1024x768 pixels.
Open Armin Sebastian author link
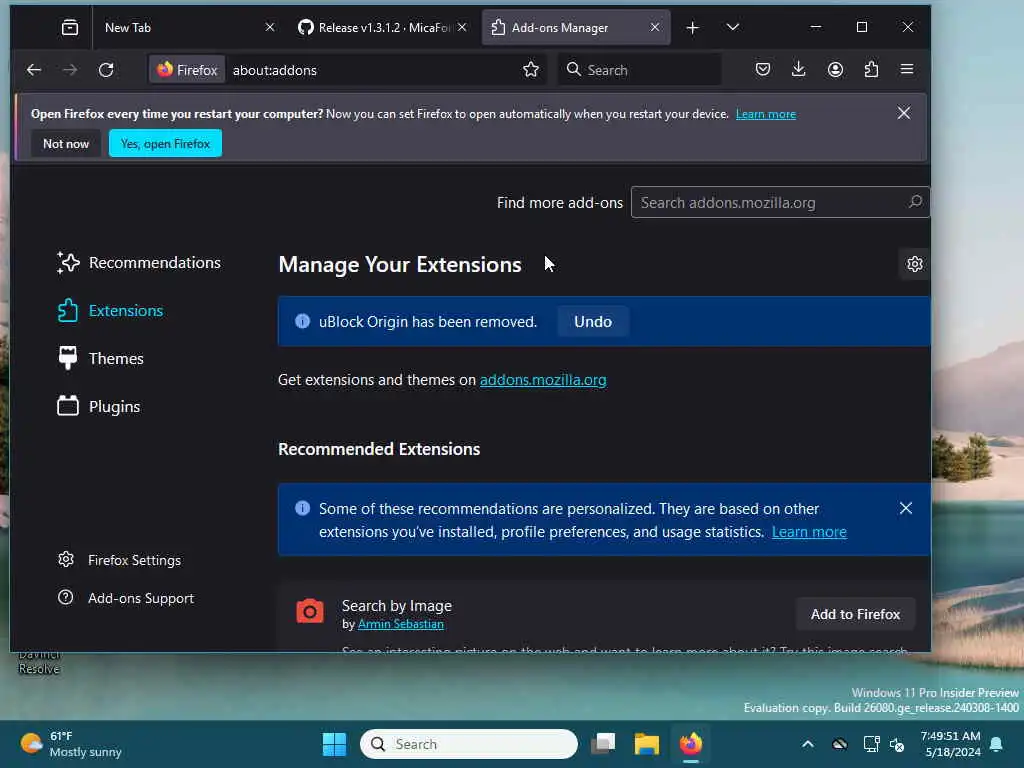pos(400,624)
